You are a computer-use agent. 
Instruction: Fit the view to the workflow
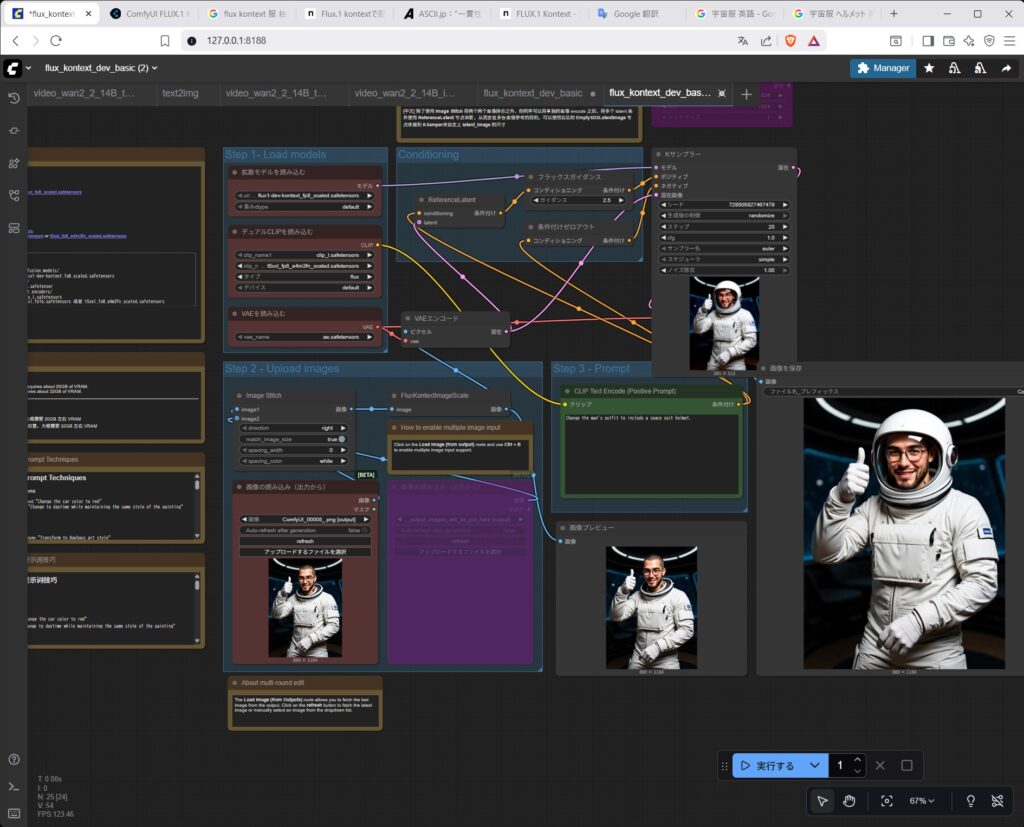coord(886,801)
